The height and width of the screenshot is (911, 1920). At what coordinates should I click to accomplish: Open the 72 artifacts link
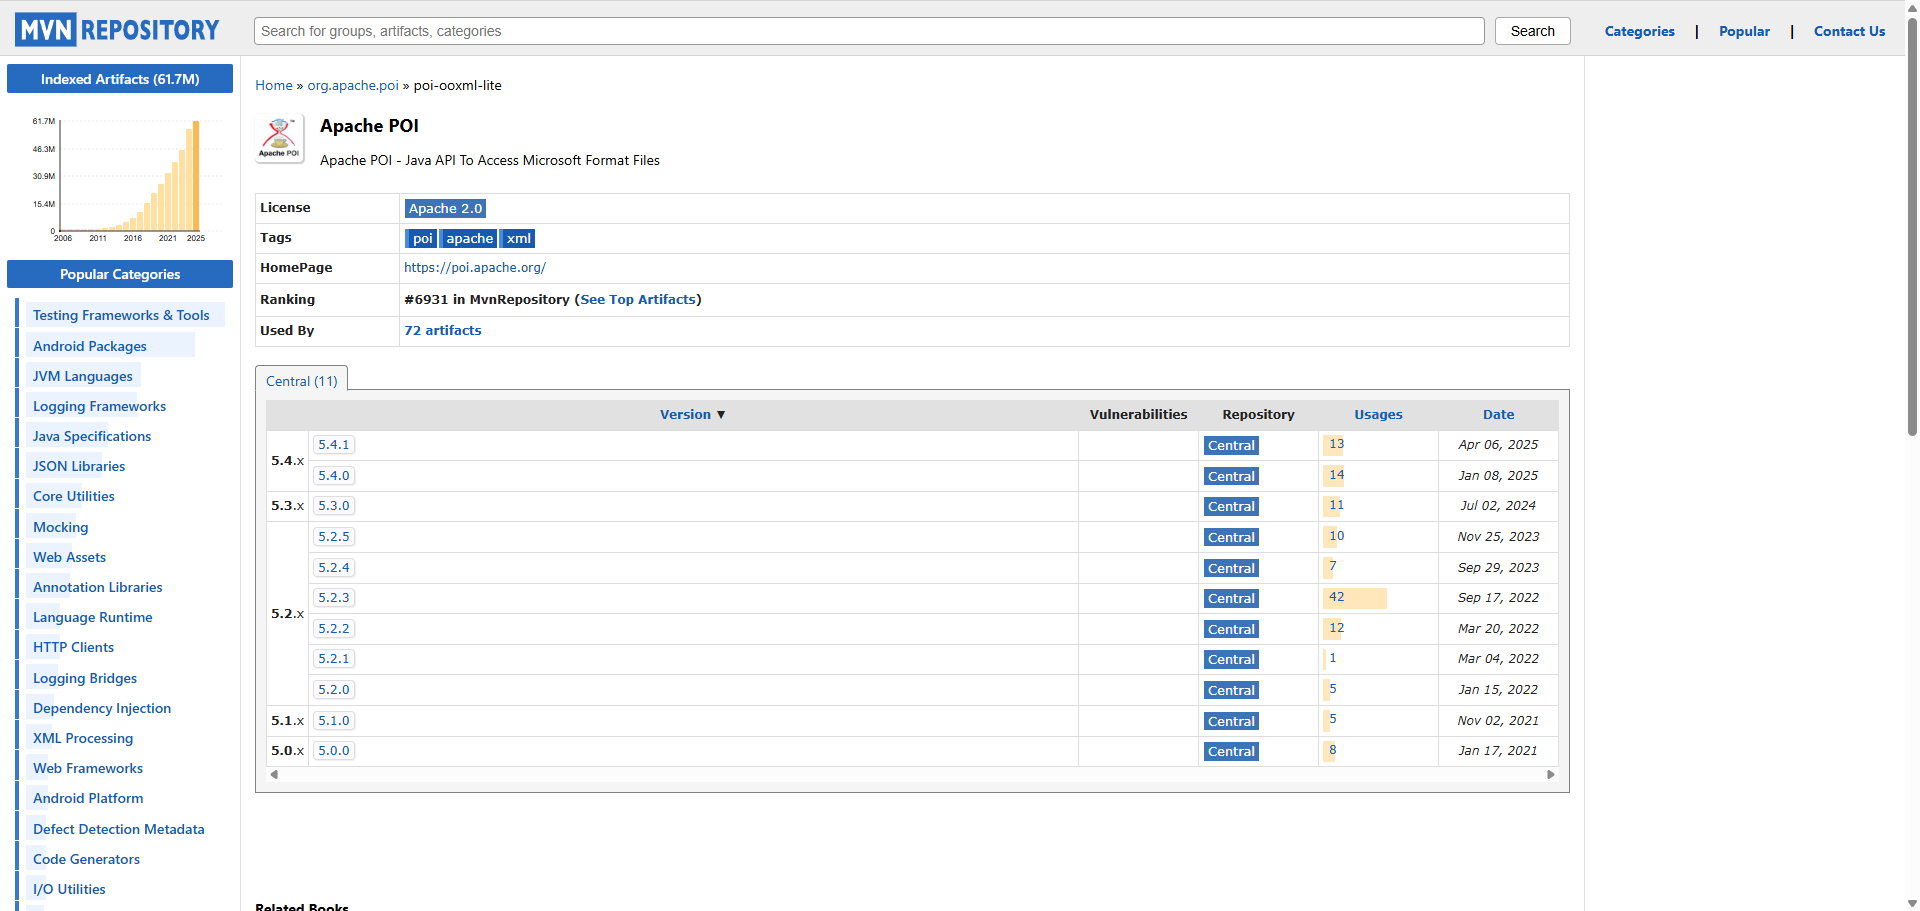click(x=443, y=330)
